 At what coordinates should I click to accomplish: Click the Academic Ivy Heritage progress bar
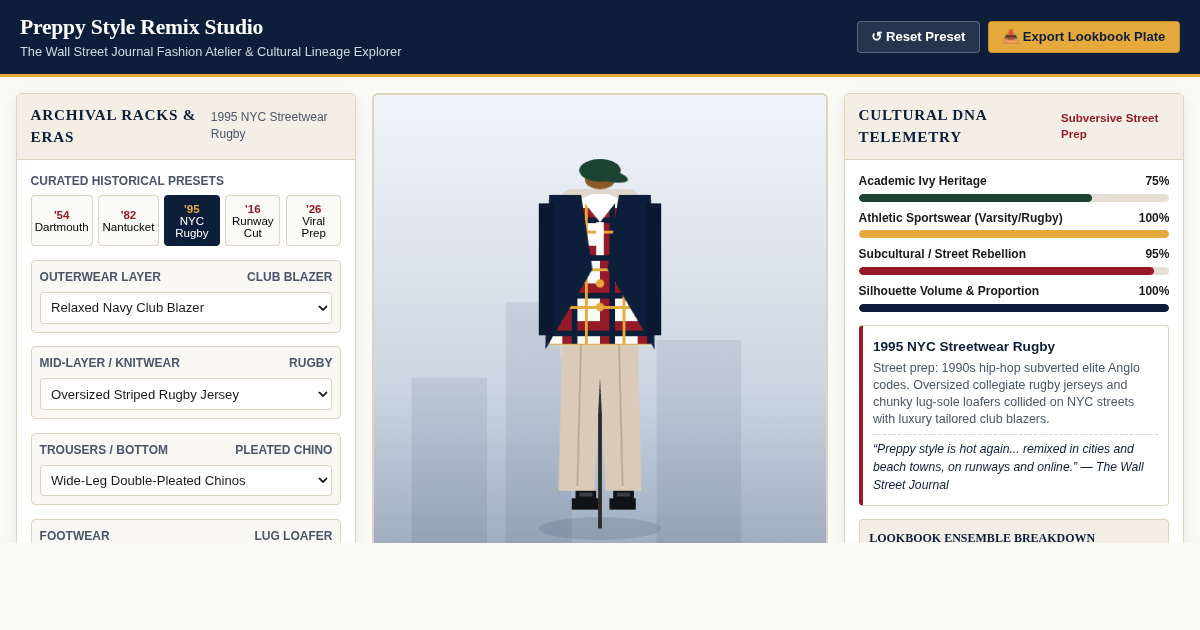(x=1014, y=198)
